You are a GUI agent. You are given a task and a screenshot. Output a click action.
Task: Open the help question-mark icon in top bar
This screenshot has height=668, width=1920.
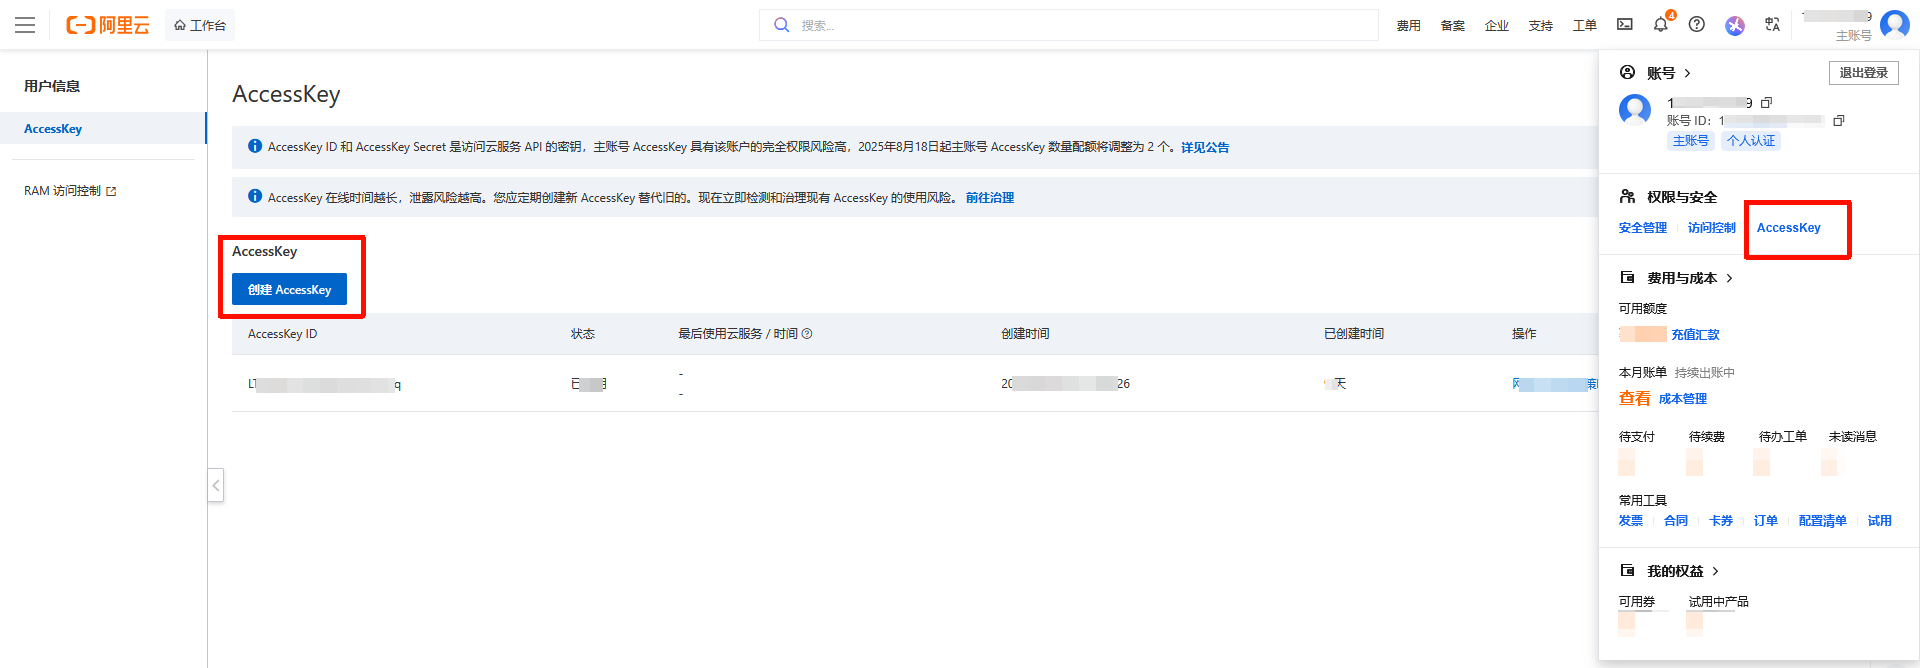coord(1697,25)
